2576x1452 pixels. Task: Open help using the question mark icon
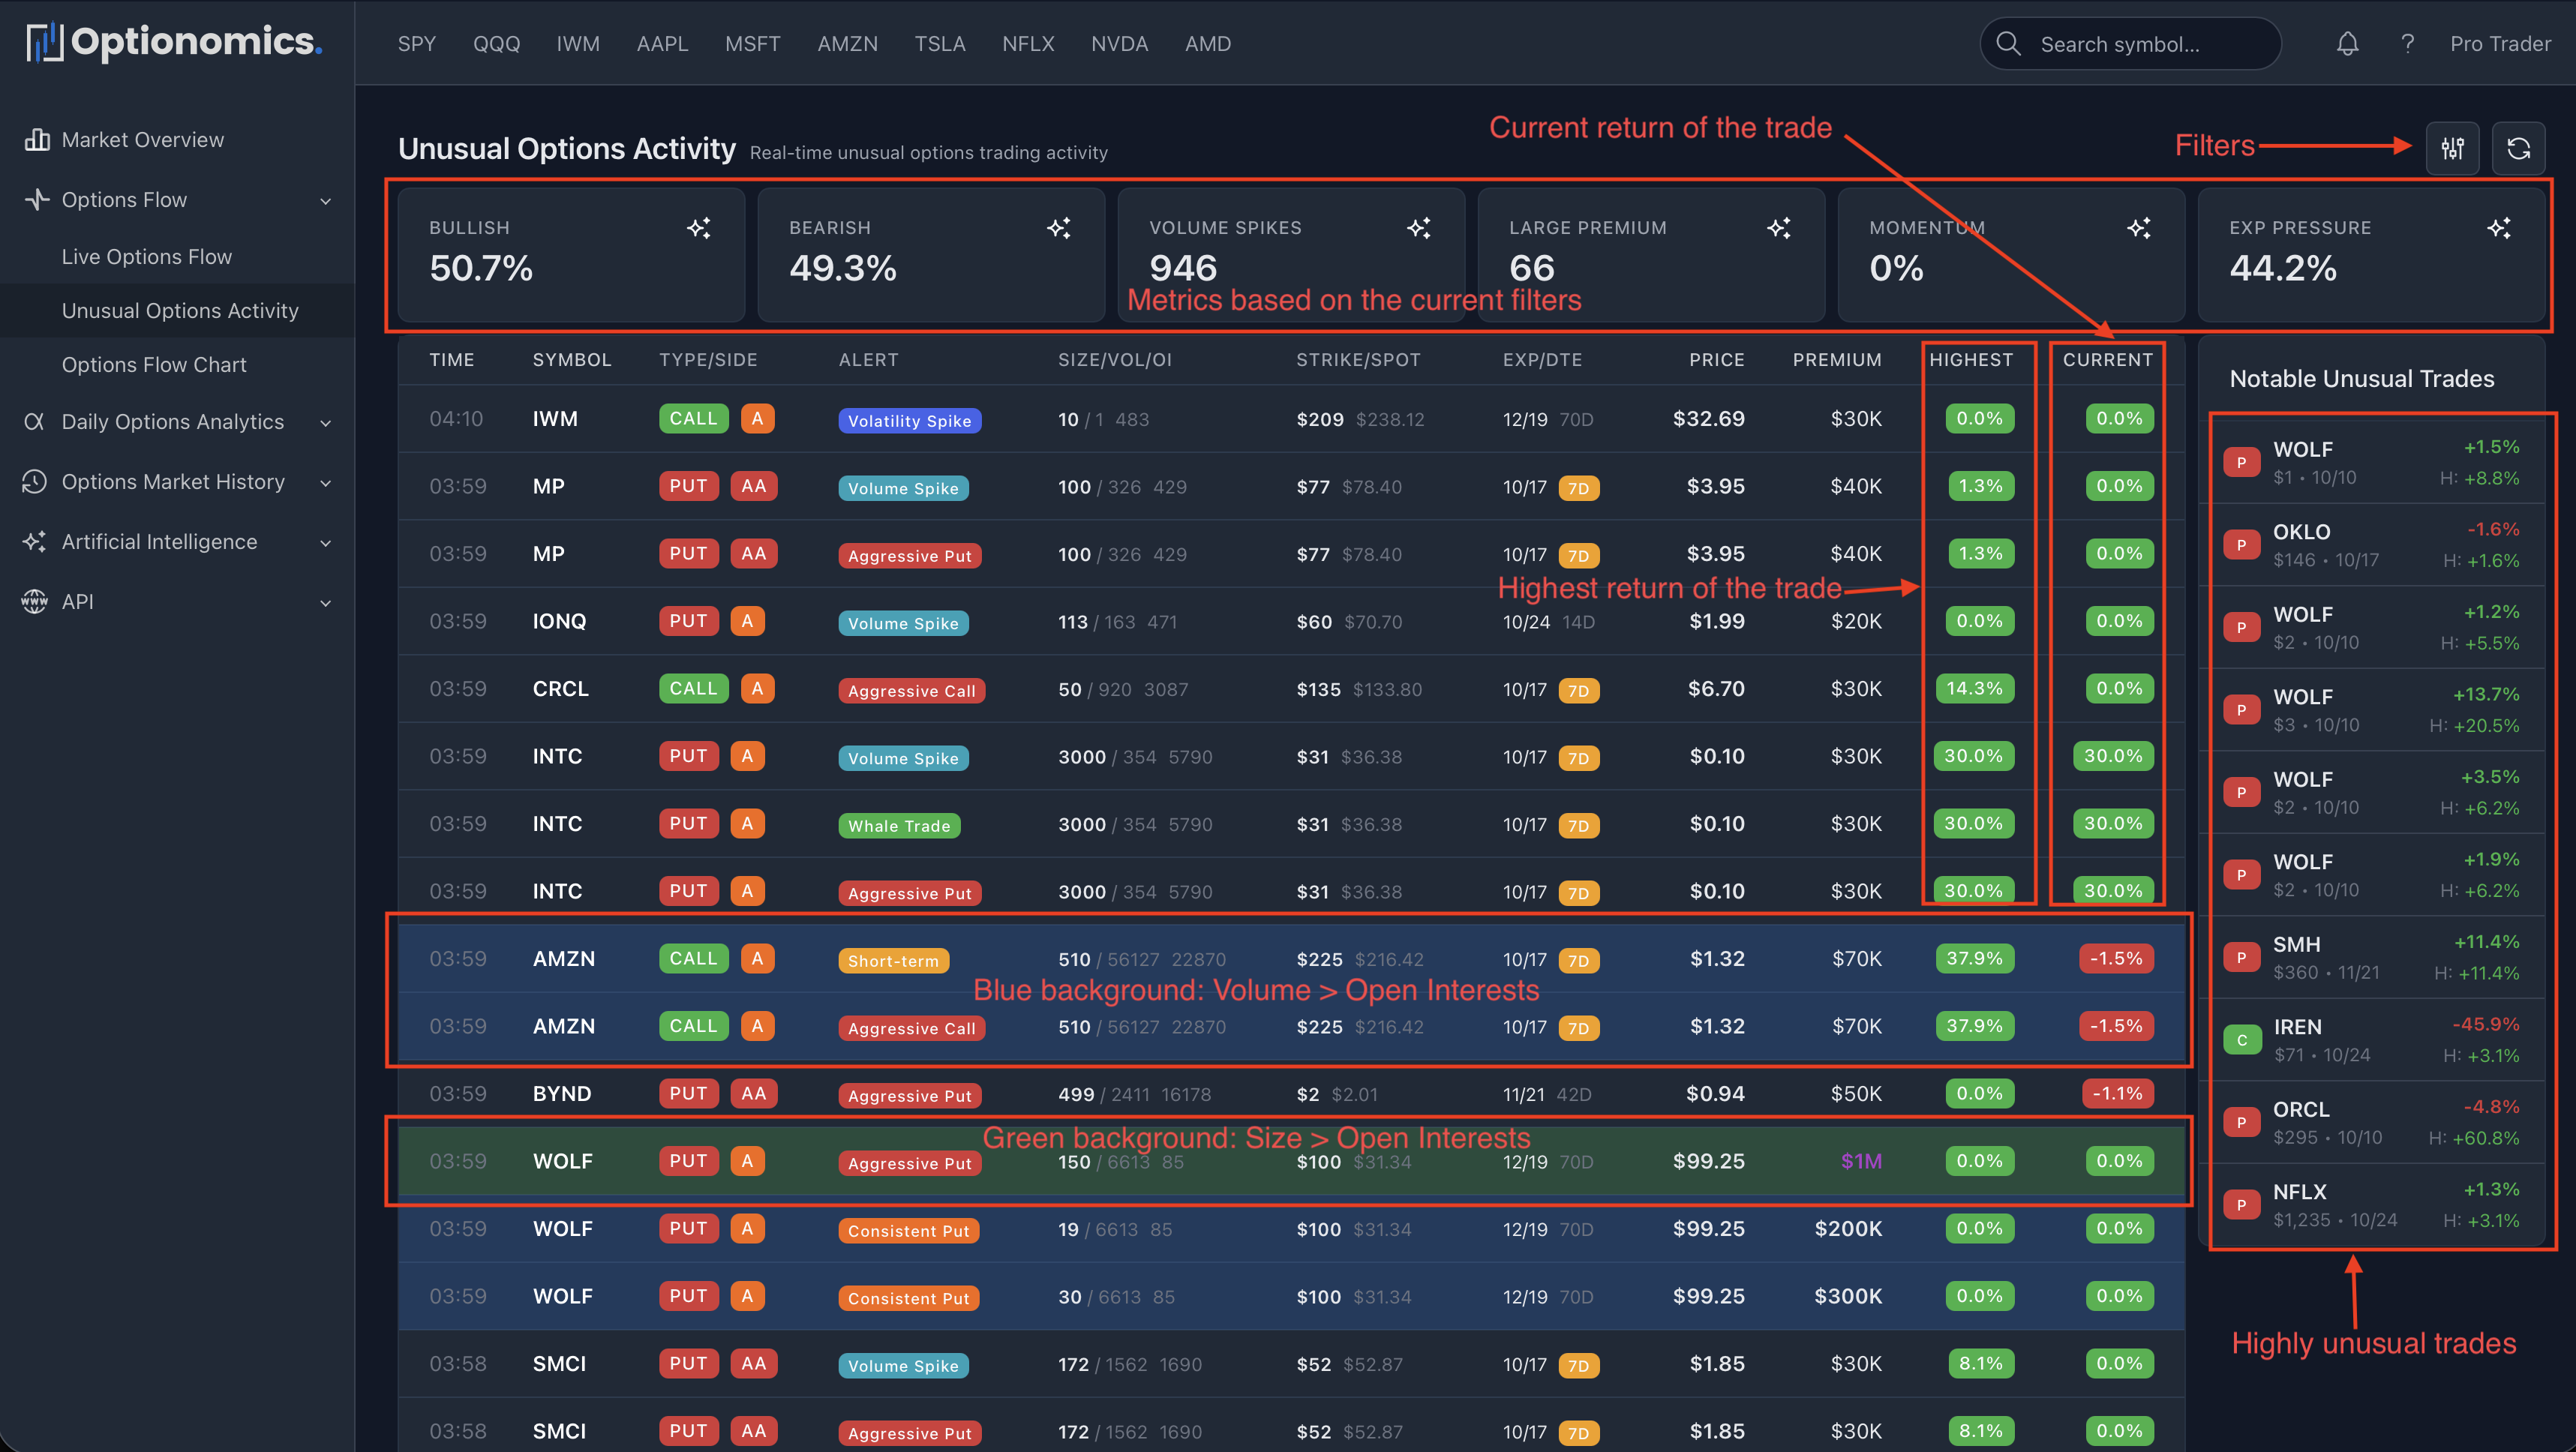2408,43
